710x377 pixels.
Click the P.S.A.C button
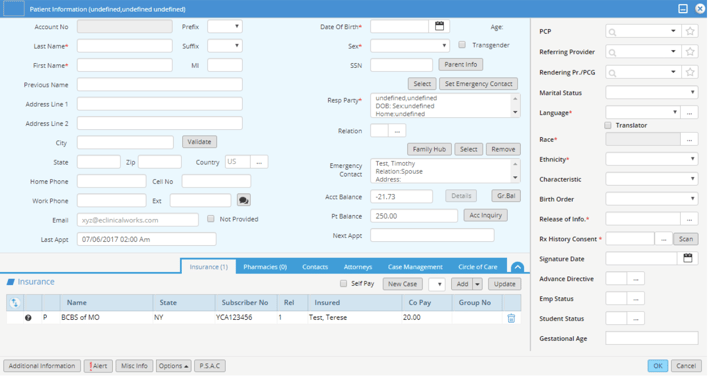click(x=210, y=366)
